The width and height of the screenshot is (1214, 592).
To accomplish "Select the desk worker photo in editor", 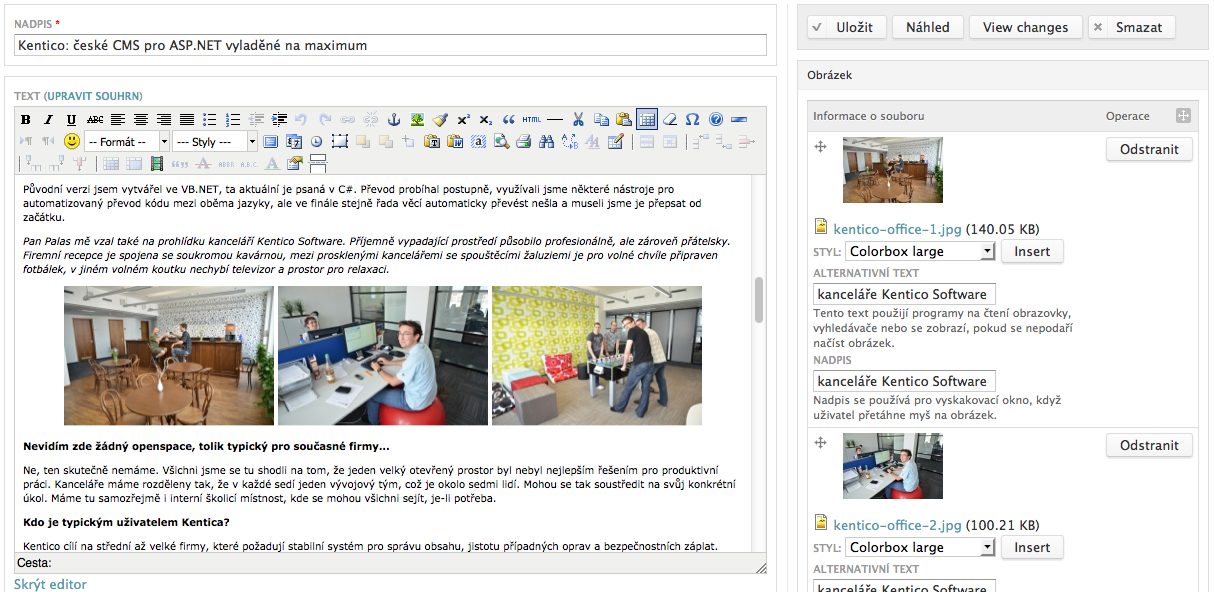I will 383,355.
